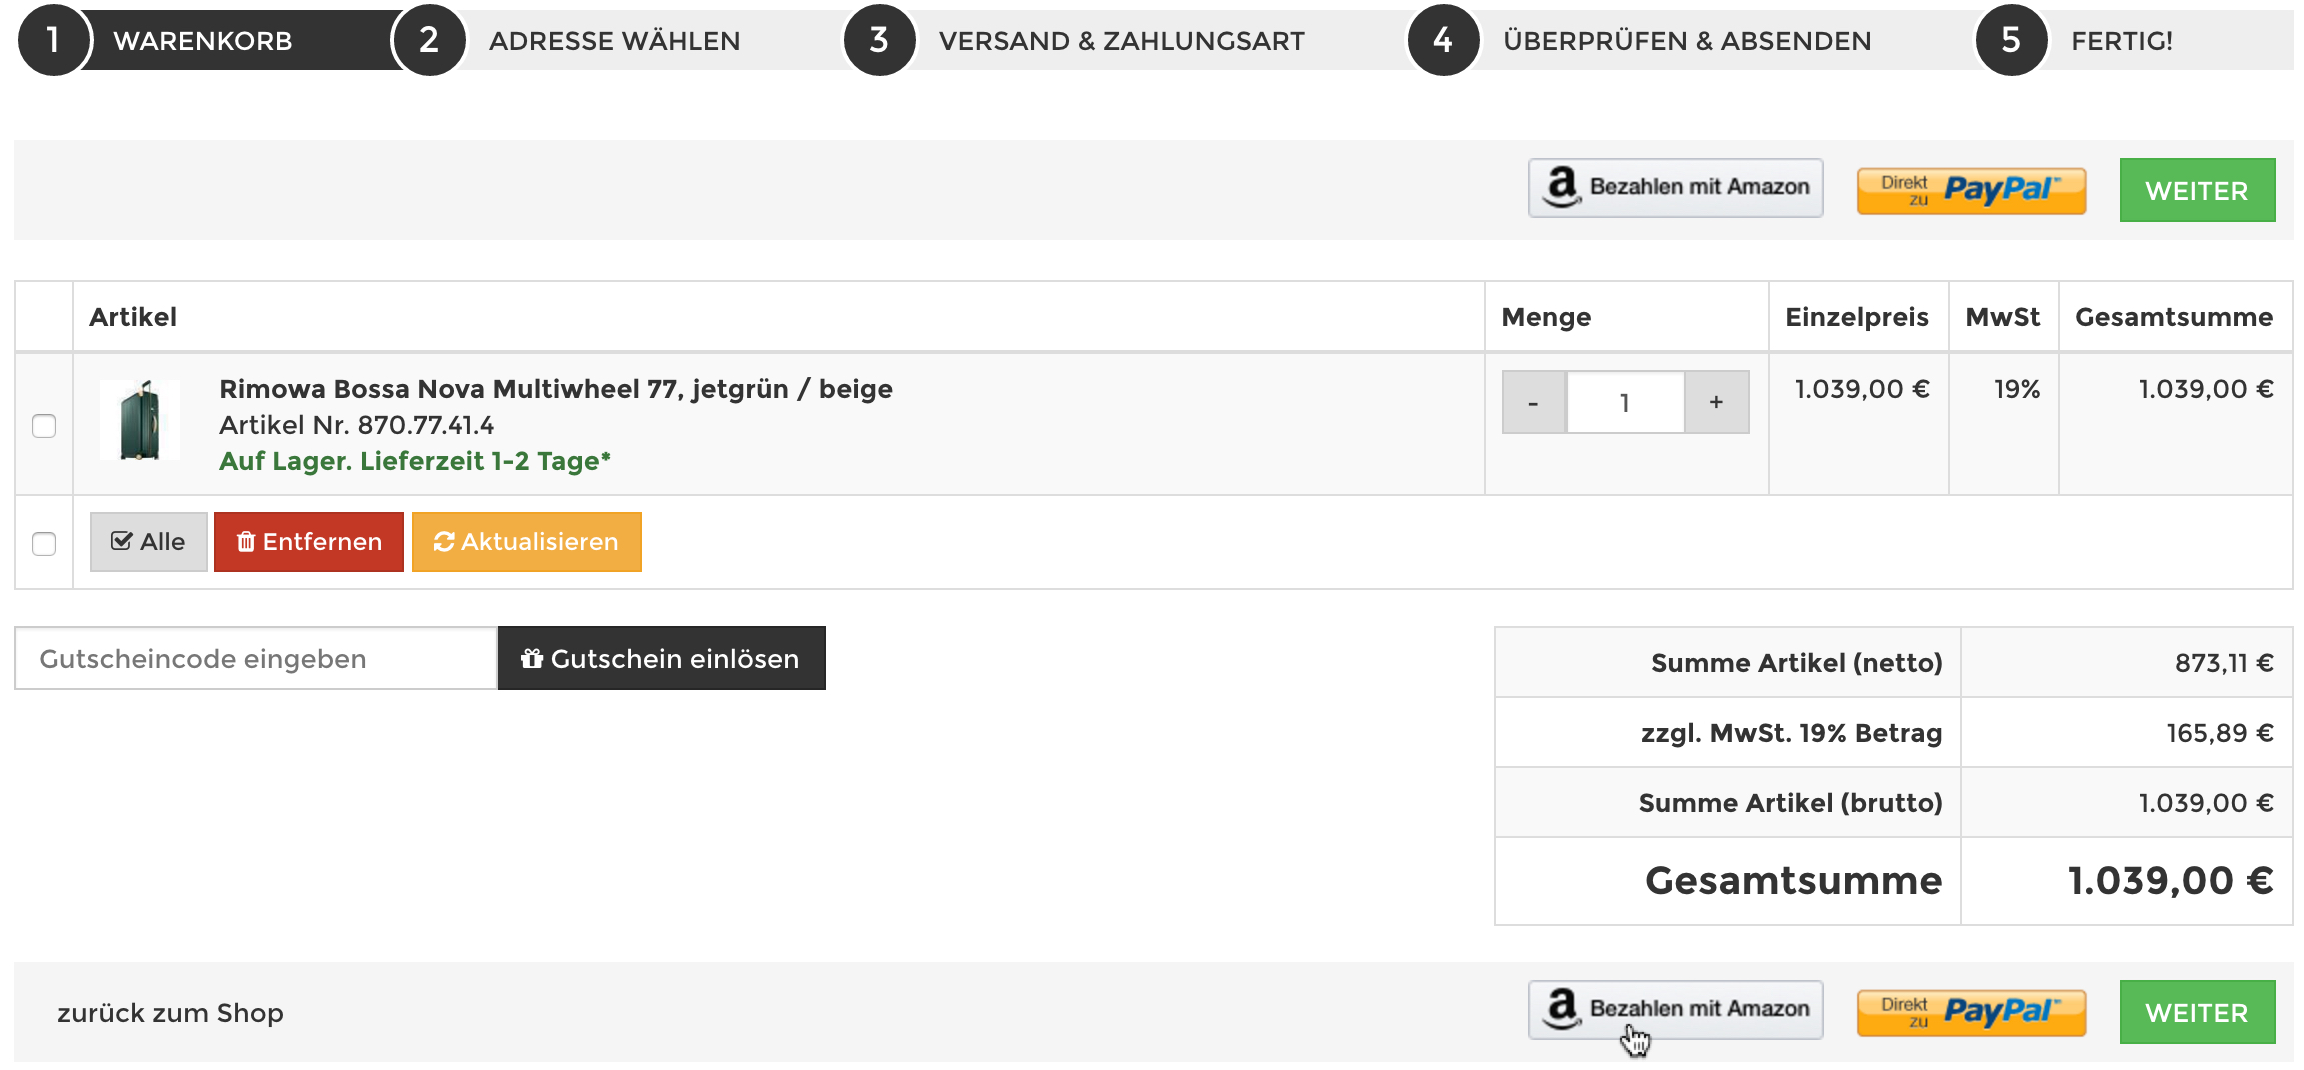Go to step 2 Adresse wählen
Viewport: 2304px width, 1070px height.
pos(613,41)
